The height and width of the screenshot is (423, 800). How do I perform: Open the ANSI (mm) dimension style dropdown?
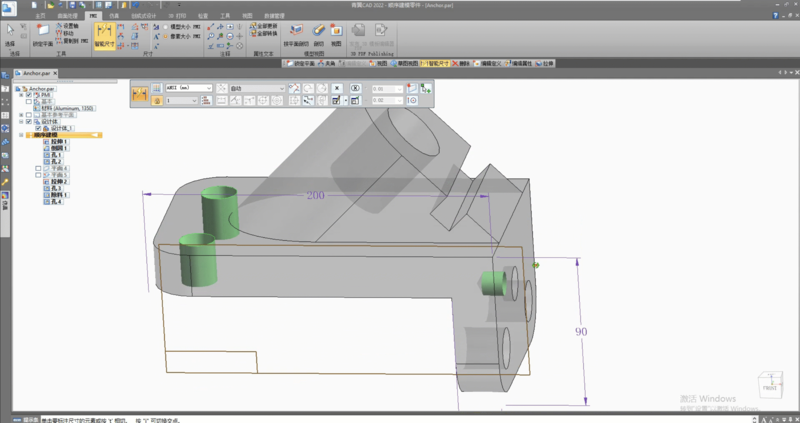click(208, 88)
